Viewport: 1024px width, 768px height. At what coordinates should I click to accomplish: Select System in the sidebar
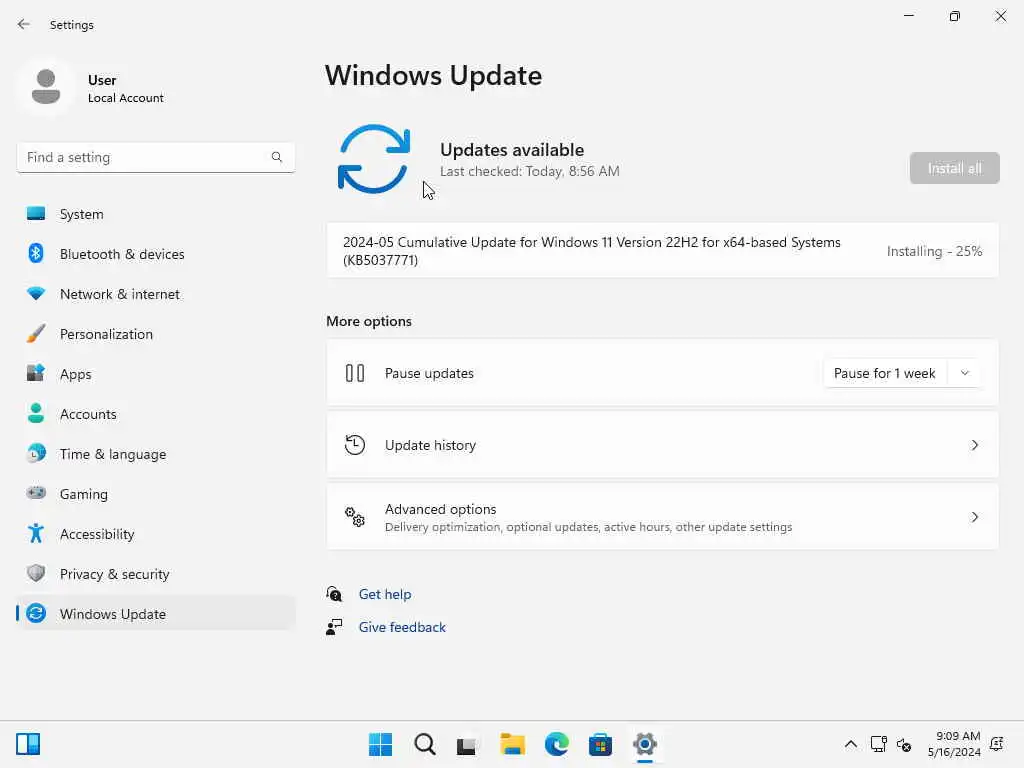pos(155,214)
